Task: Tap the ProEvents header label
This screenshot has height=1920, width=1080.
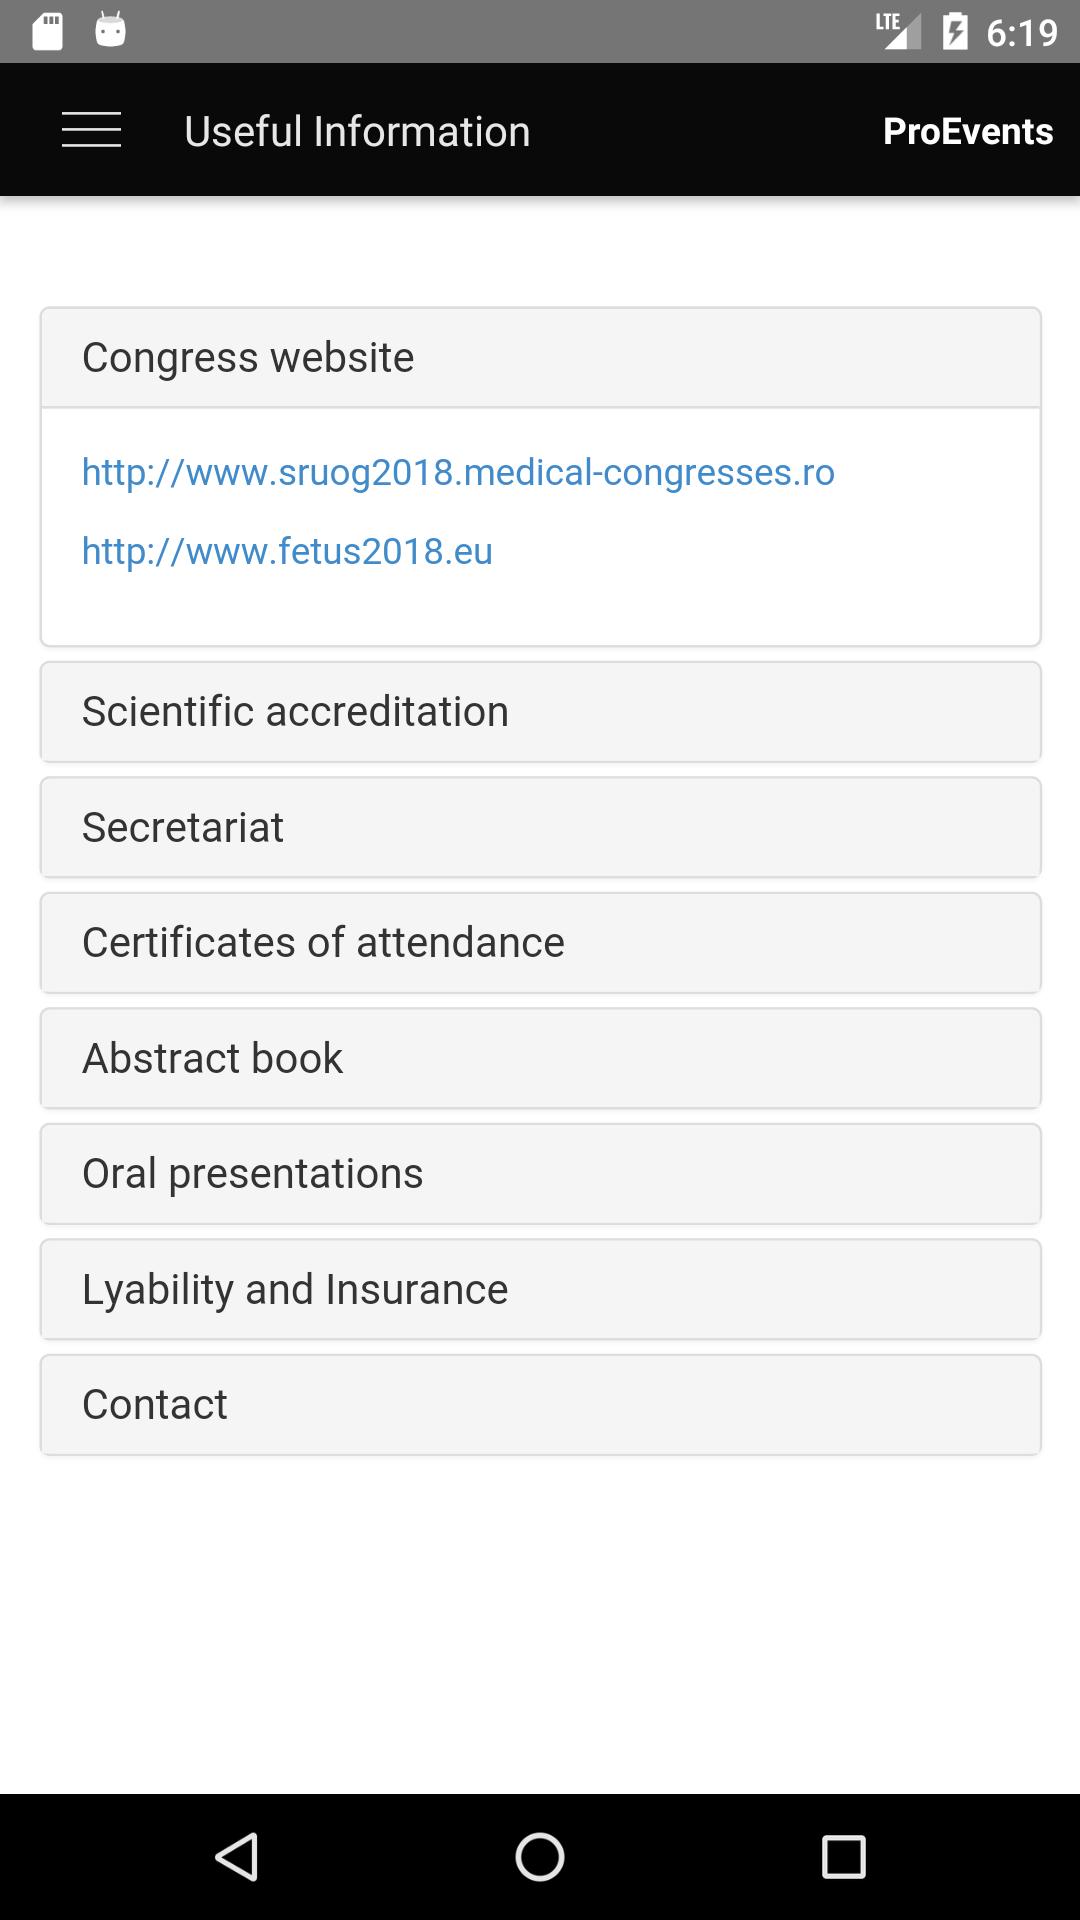Action: (x=967, y=131)
